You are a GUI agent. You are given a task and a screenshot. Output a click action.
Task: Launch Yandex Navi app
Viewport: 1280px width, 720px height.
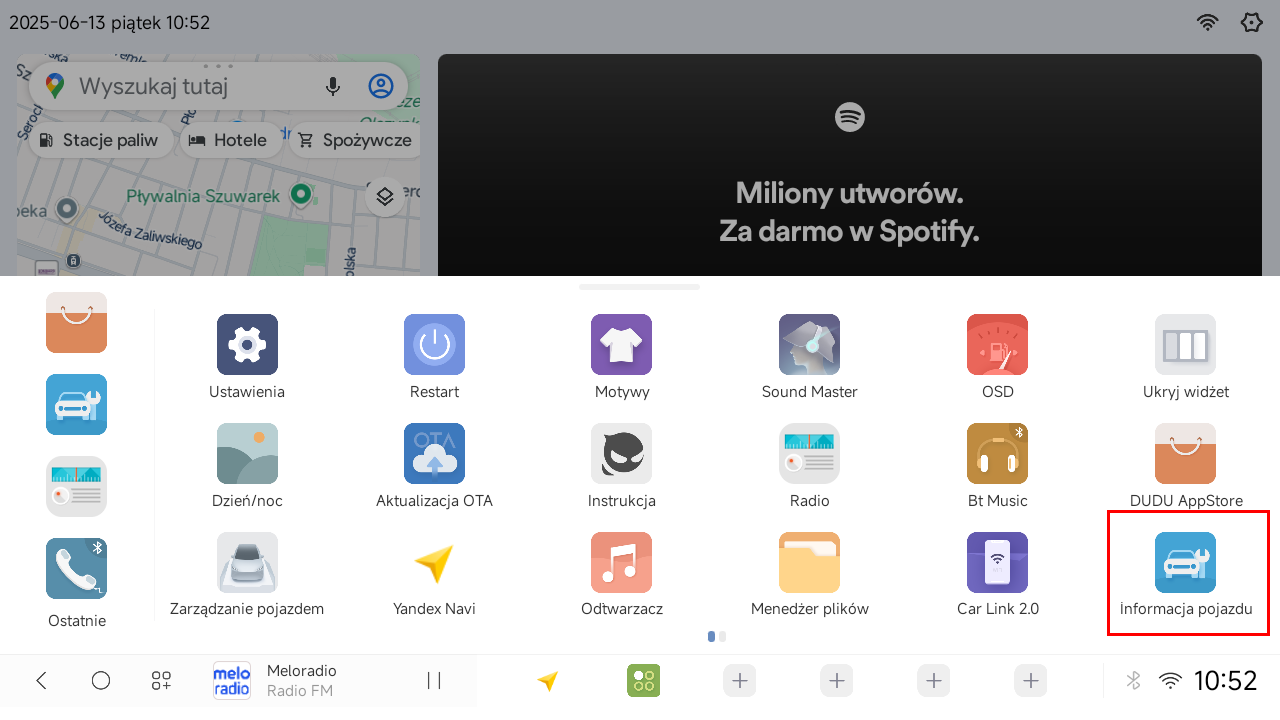[434, 563]
